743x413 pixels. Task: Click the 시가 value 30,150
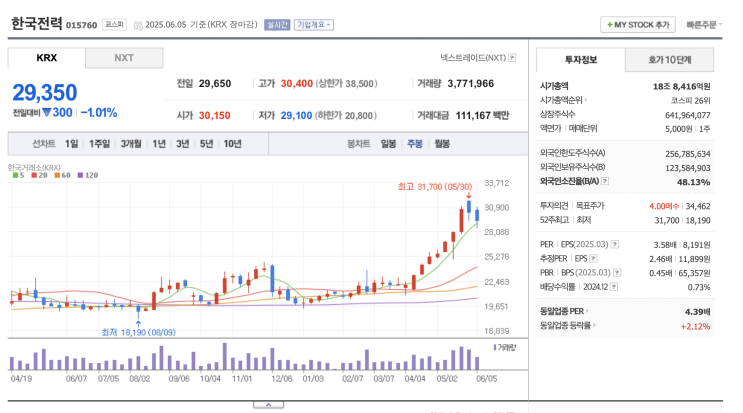tap(215, 116)
